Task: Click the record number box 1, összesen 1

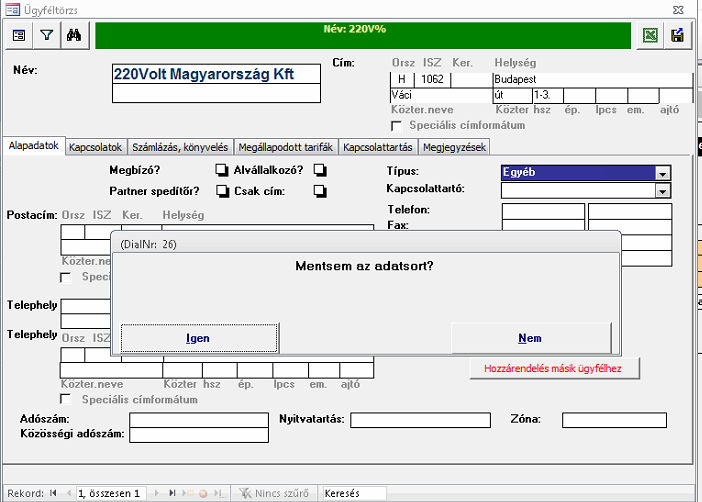Action: tap(112, 493)
